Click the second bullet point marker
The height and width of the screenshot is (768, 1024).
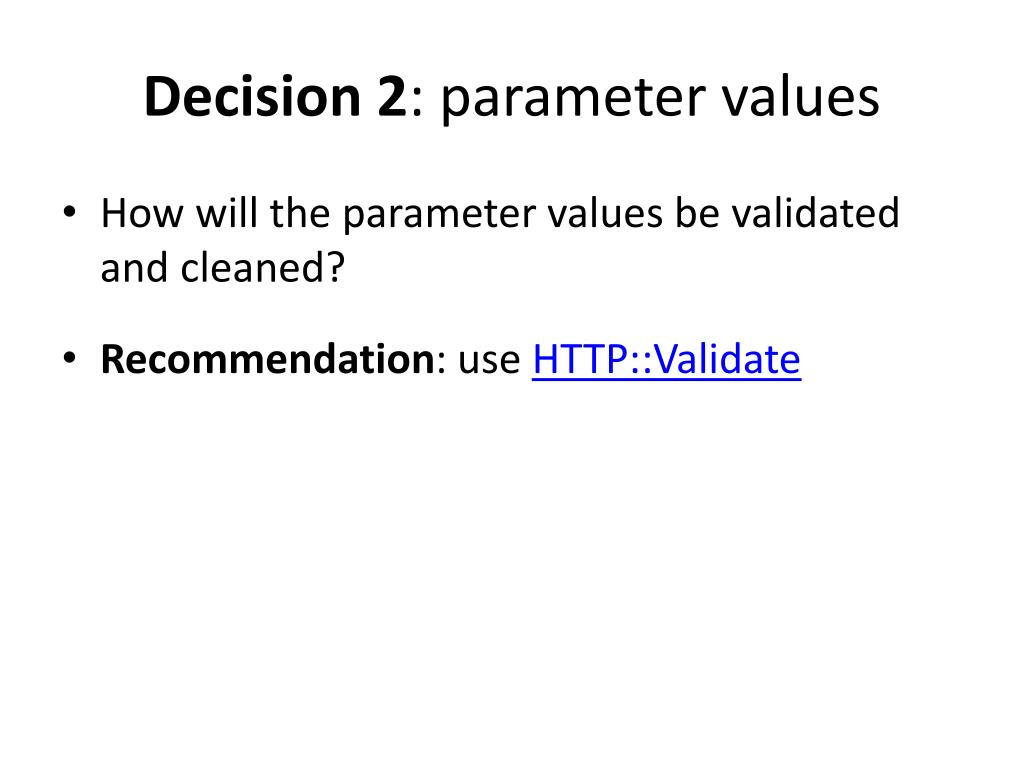click(x=68, y=360)
